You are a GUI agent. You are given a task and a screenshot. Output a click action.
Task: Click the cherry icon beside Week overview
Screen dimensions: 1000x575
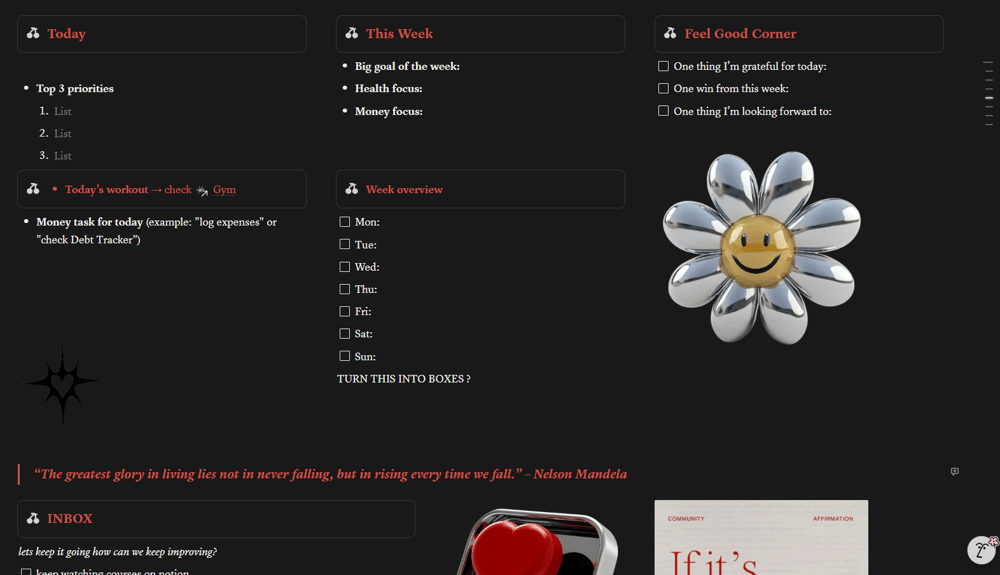click(x=351, y=189)
